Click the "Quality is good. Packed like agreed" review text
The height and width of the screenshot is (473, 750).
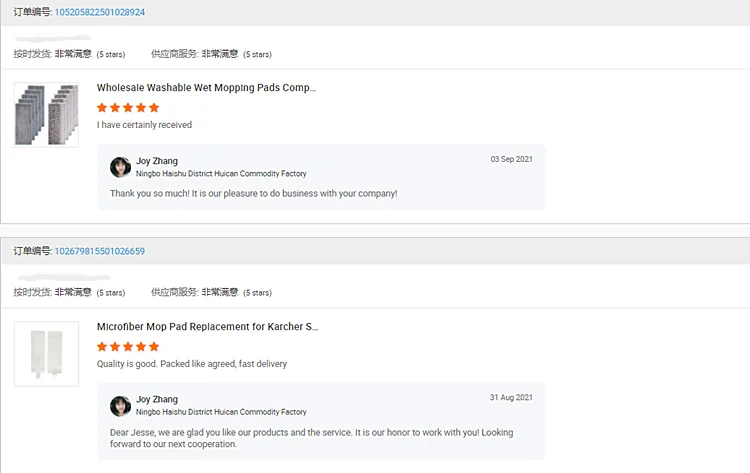coord(191,364)
